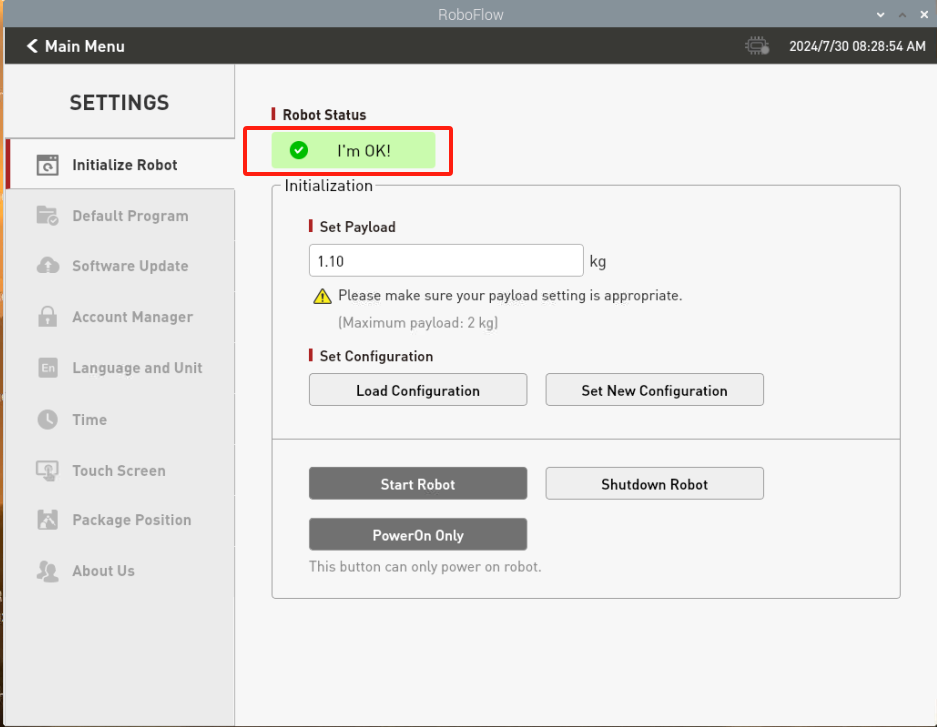This screenshot has height=727, width=937.
Task: Click the Set Payload input field
Action: [x=445, y=261]
